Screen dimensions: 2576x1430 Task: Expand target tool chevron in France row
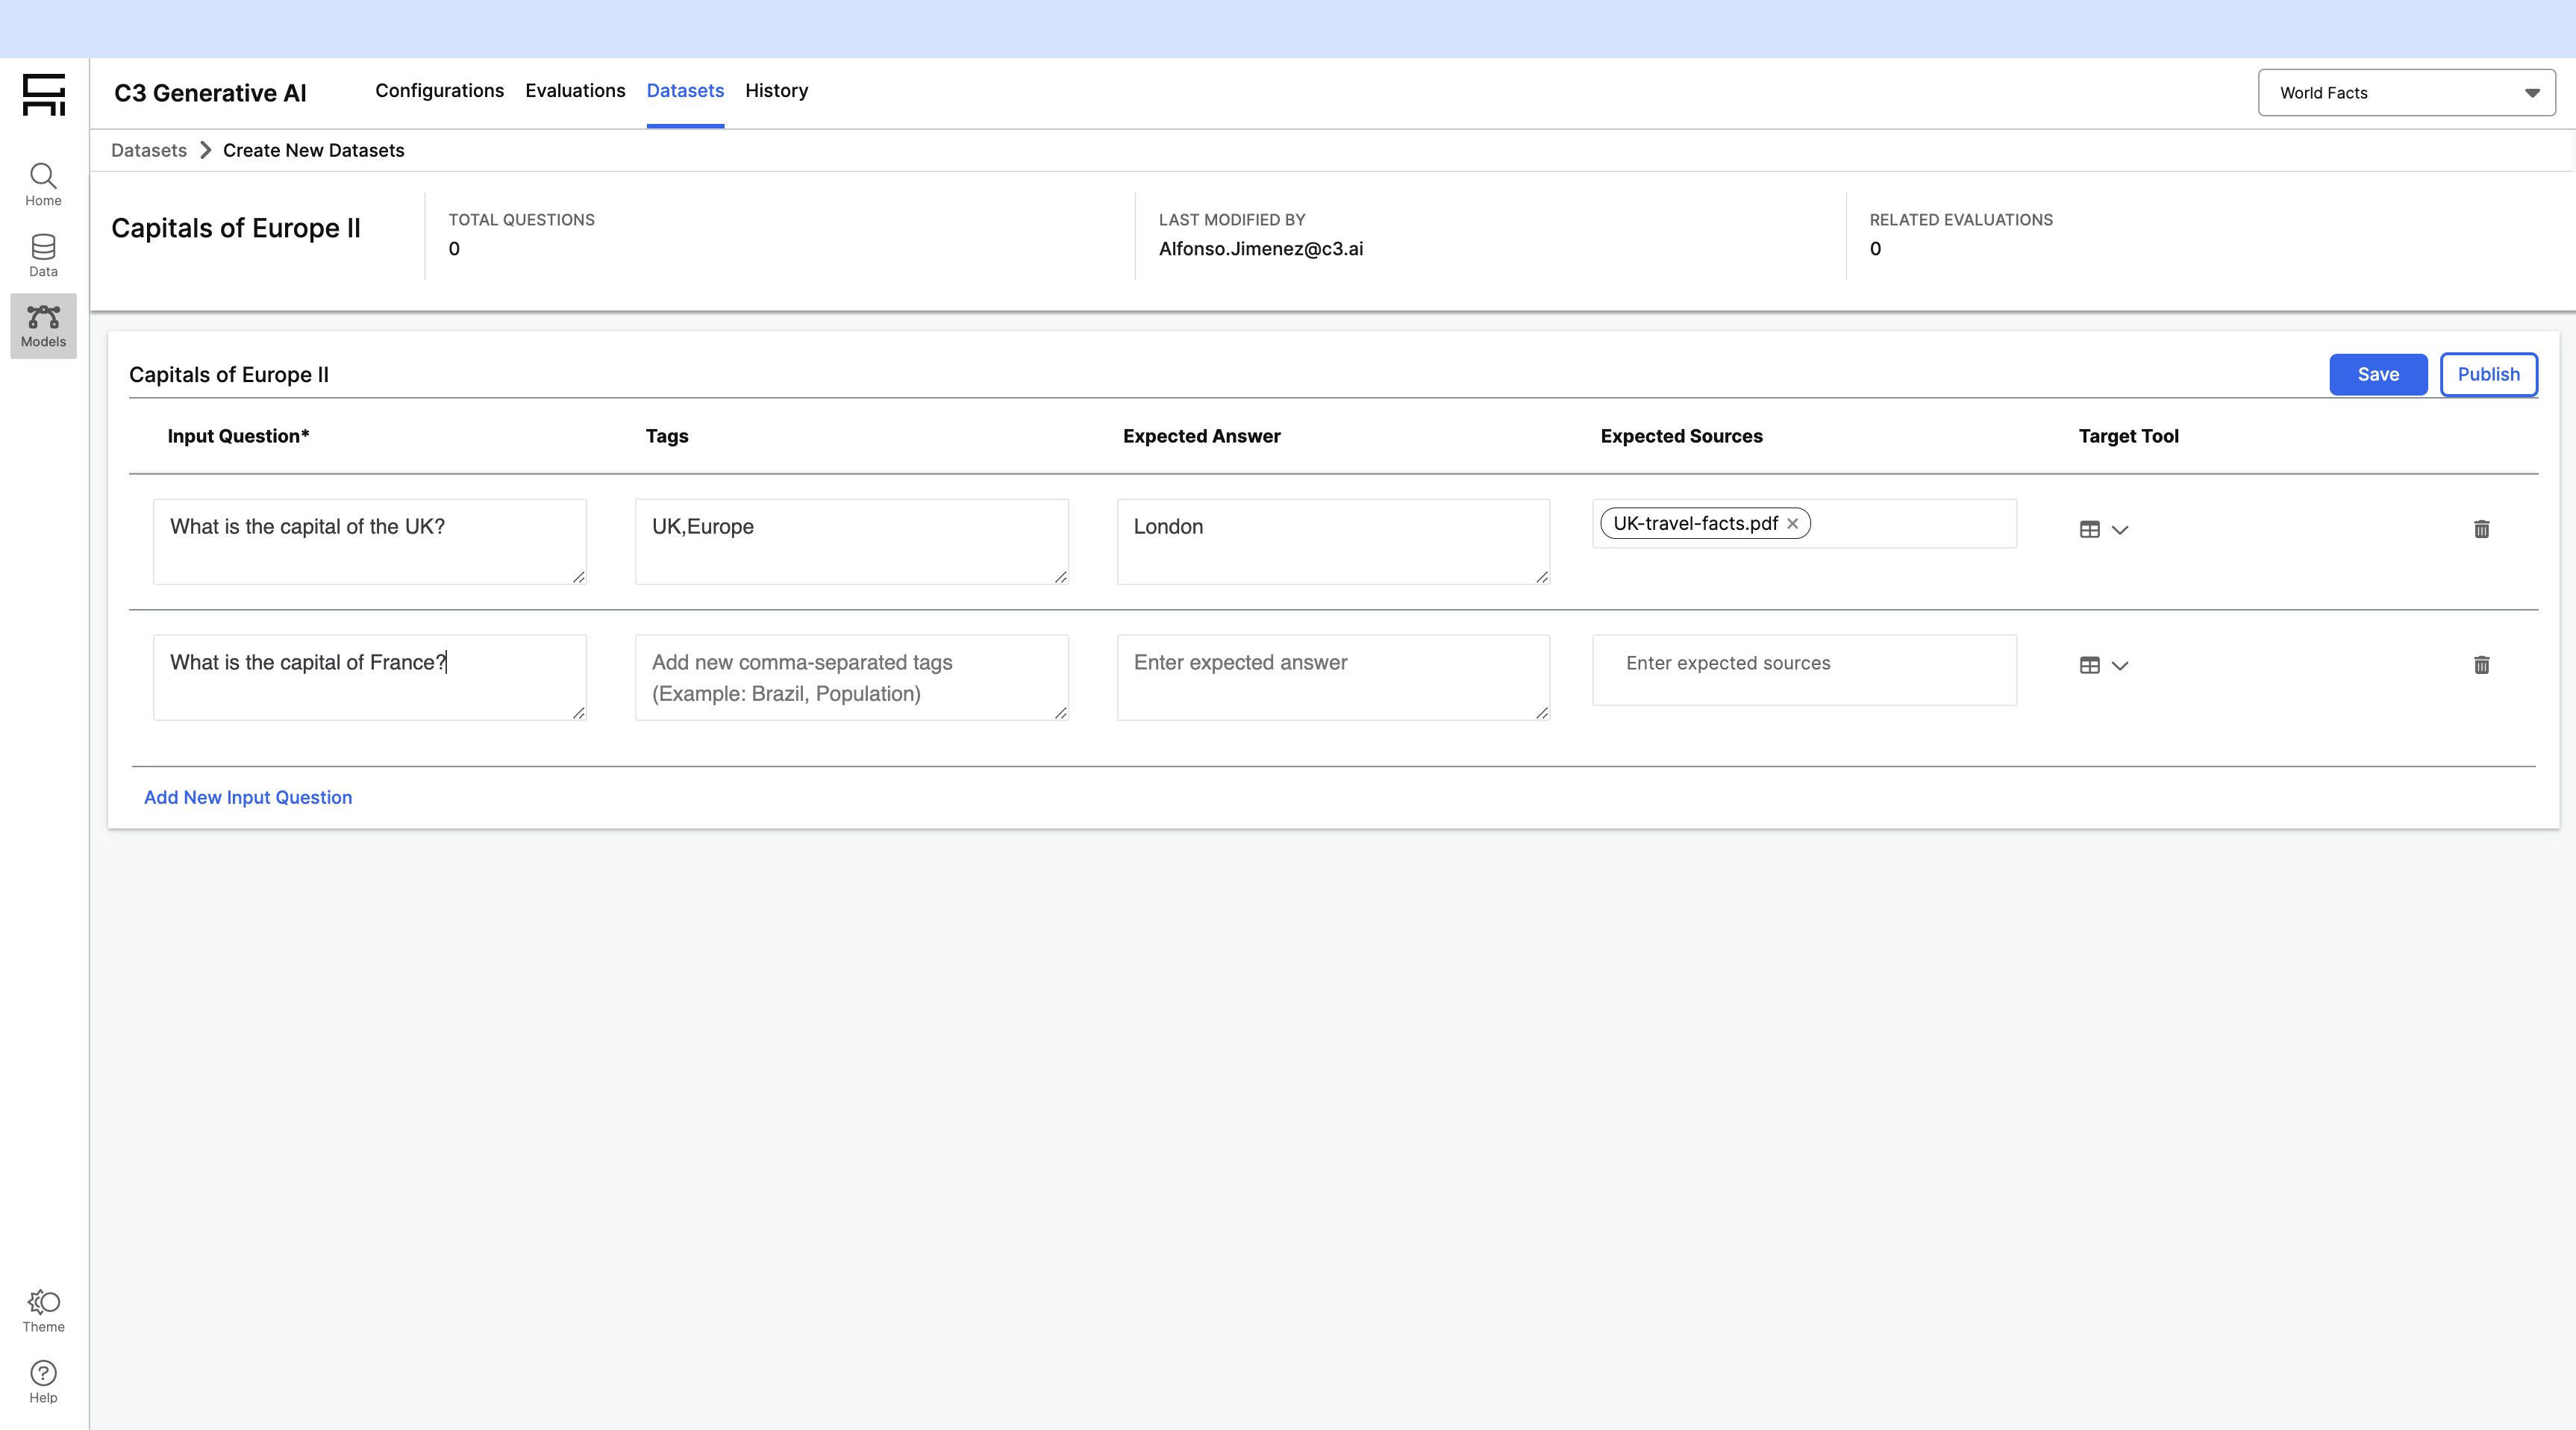tap(2120, 666)
